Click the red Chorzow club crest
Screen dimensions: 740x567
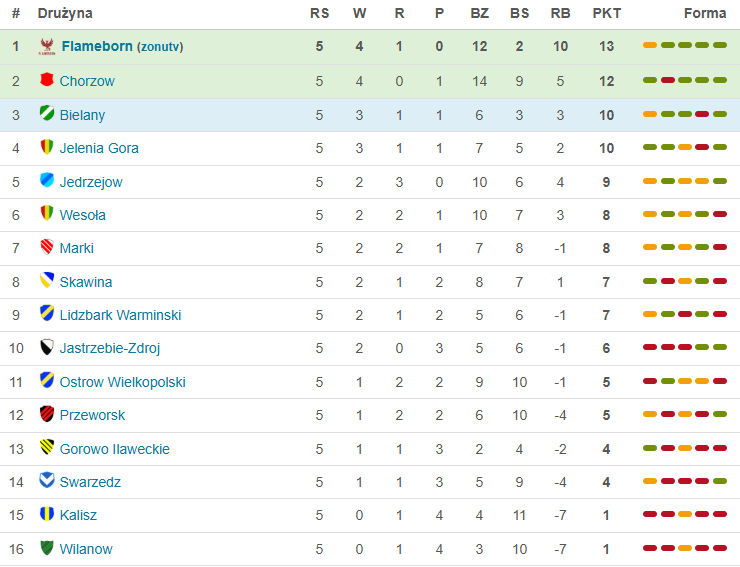(x=46, y=80)
